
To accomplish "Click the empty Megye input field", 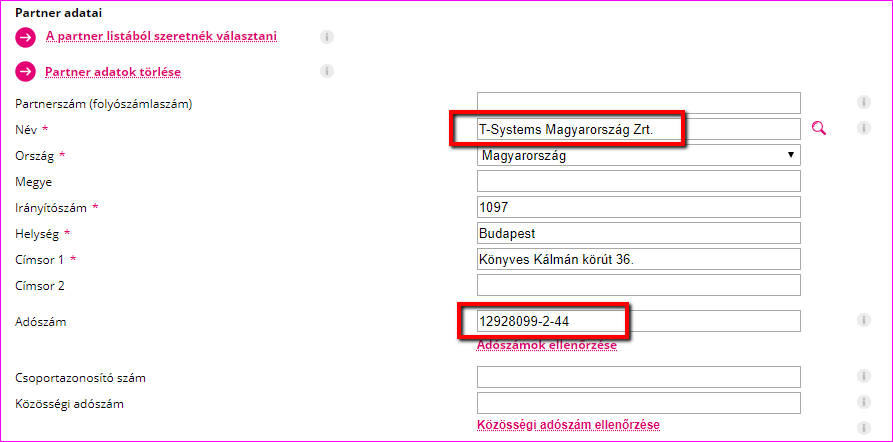I will [x=638, y=181].
